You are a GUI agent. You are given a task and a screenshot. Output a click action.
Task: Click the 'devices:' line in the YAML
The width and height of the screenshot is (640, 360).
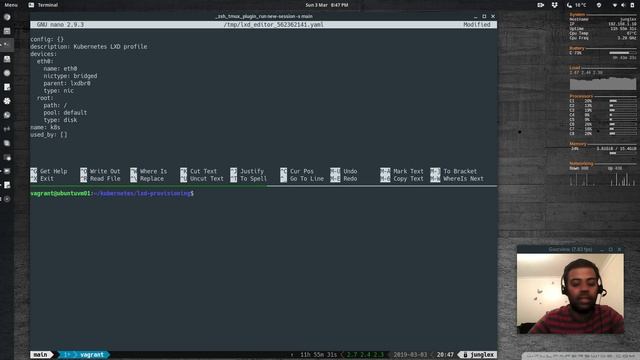pos(44,54)
